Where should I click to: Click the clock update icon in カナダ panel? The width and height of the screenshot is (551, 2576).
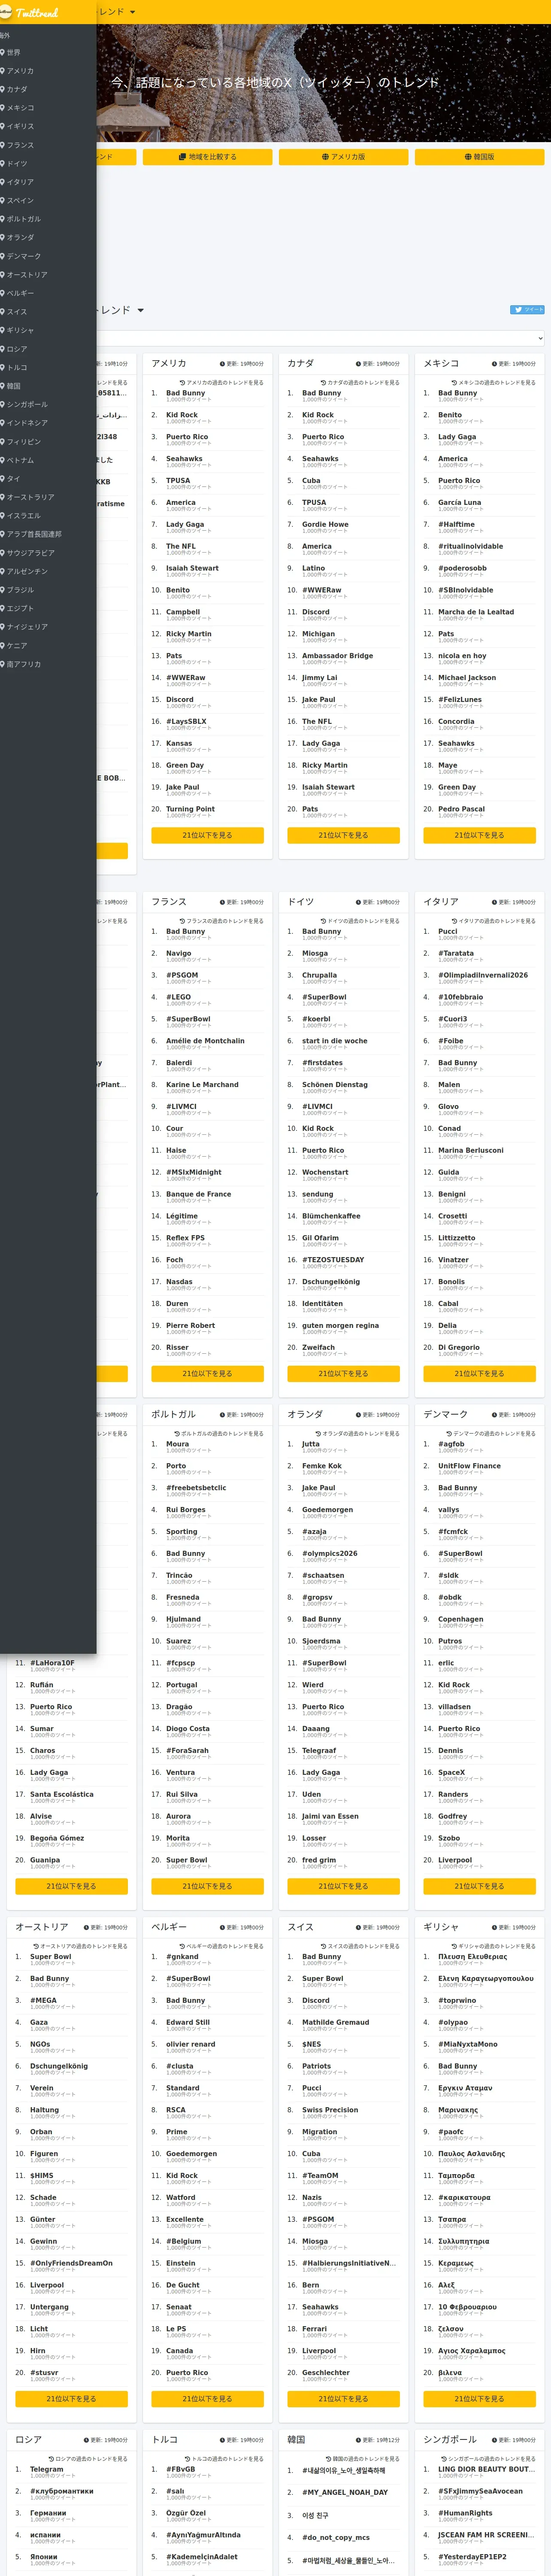tap(358, 364)
